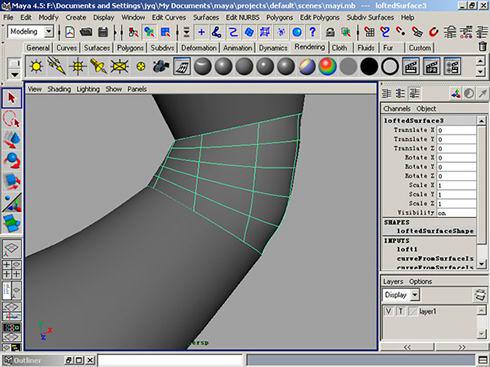Click black surface shader swatch

(x=369, y=66)
